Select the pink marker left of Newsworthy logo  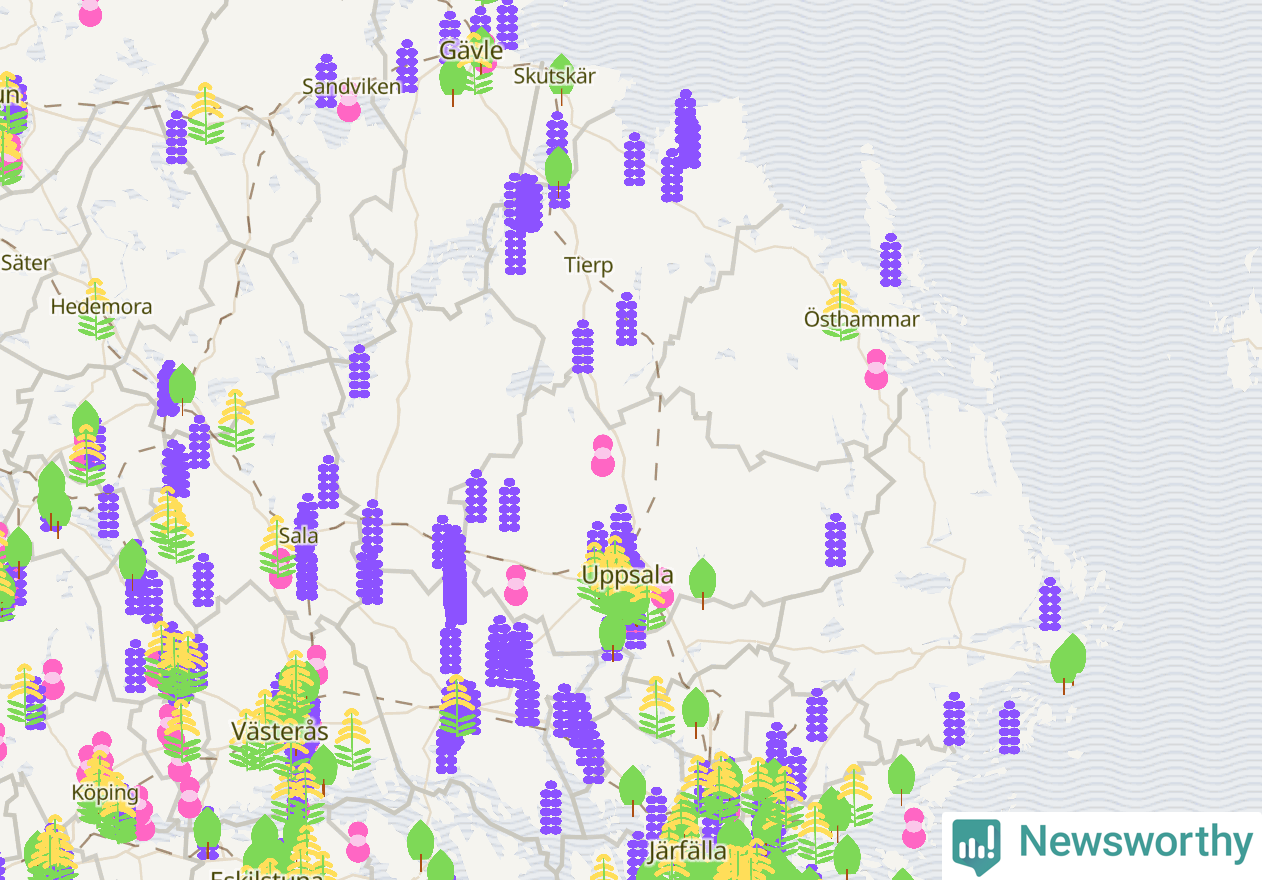coord(914,828)
